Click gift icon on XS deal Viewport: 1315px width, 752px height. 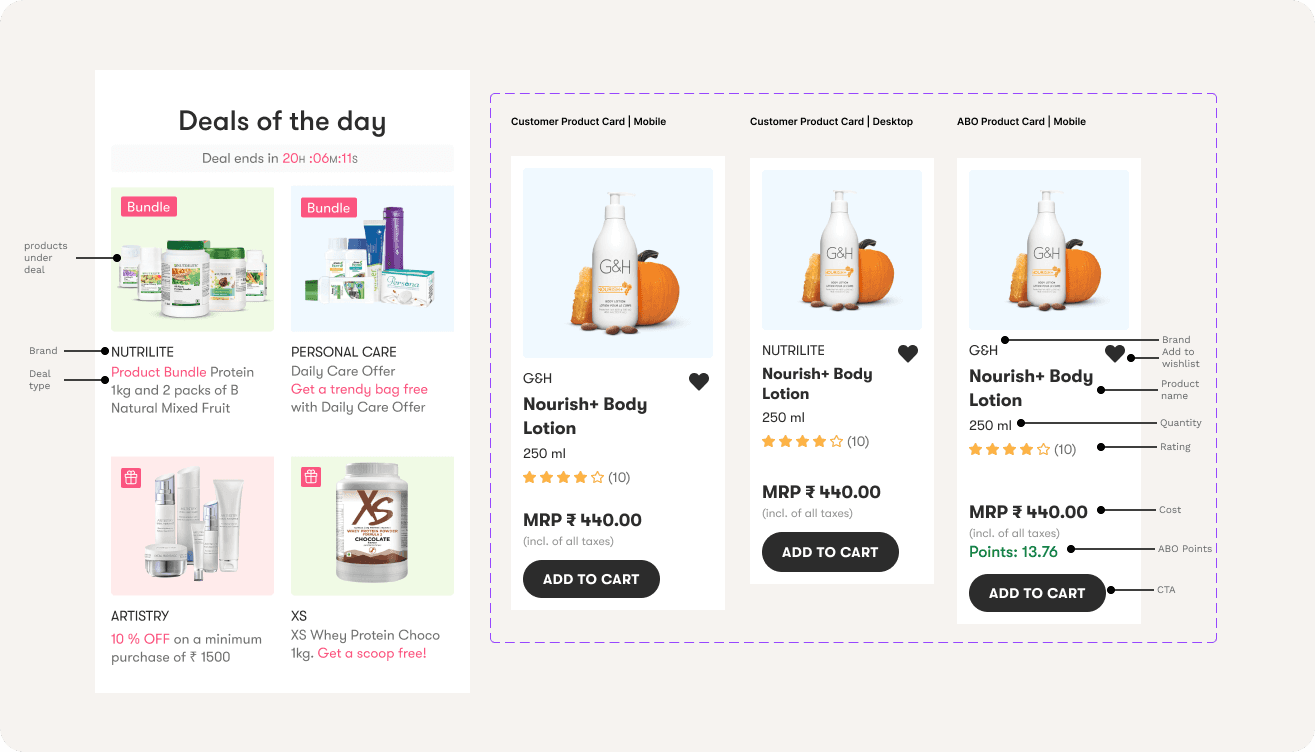pyautogui.click(x=311, y=477)
